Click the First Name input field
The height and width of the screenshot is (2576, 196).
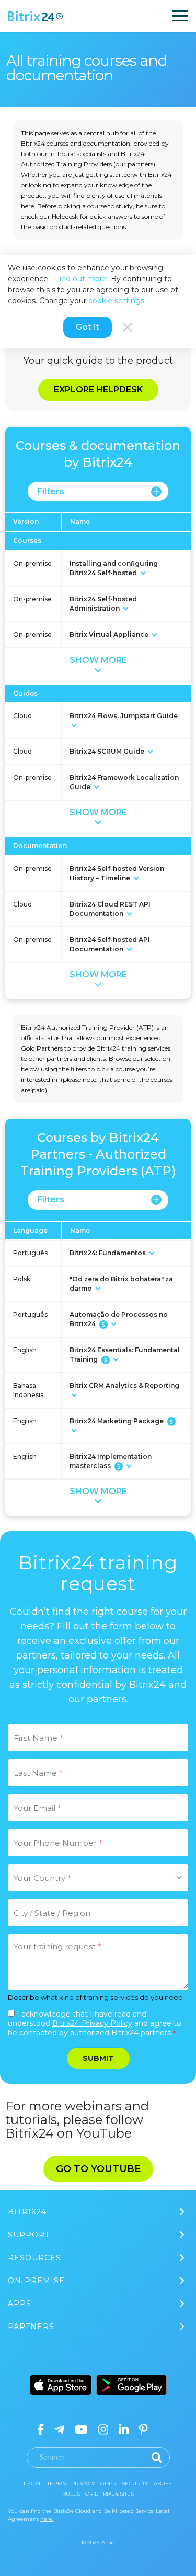click(x=98, y=1737)
